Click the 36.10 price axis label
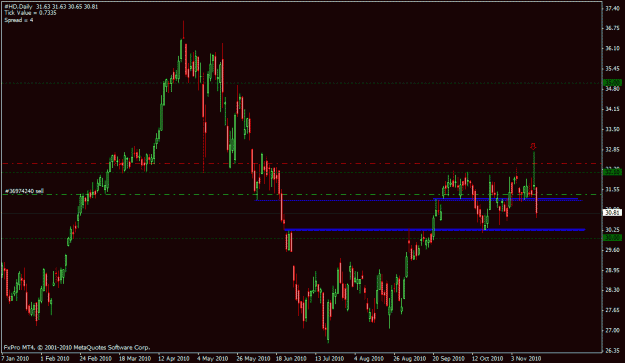Viewport: 625px width, 363px height. (612, 49)
